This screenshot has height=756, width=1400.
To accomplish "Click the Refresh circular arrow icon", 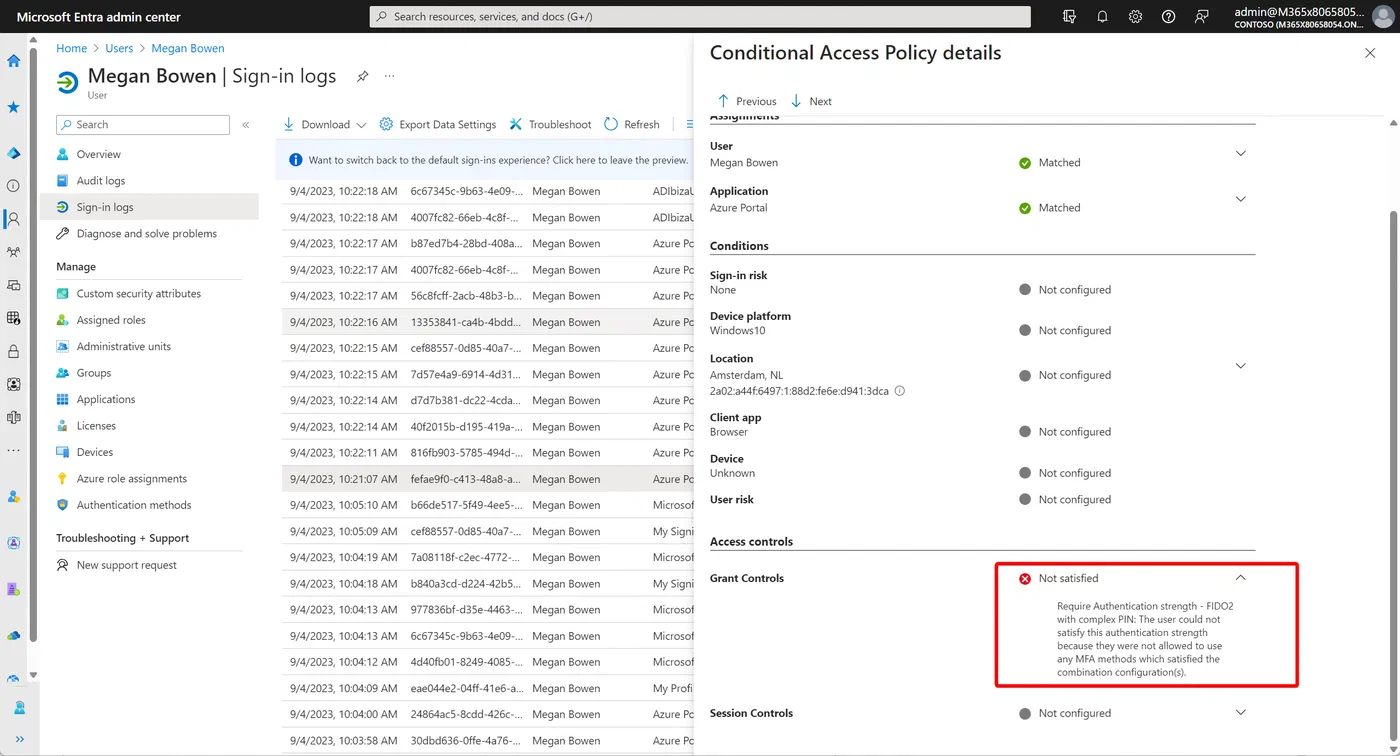I will (x=611, y=124).
